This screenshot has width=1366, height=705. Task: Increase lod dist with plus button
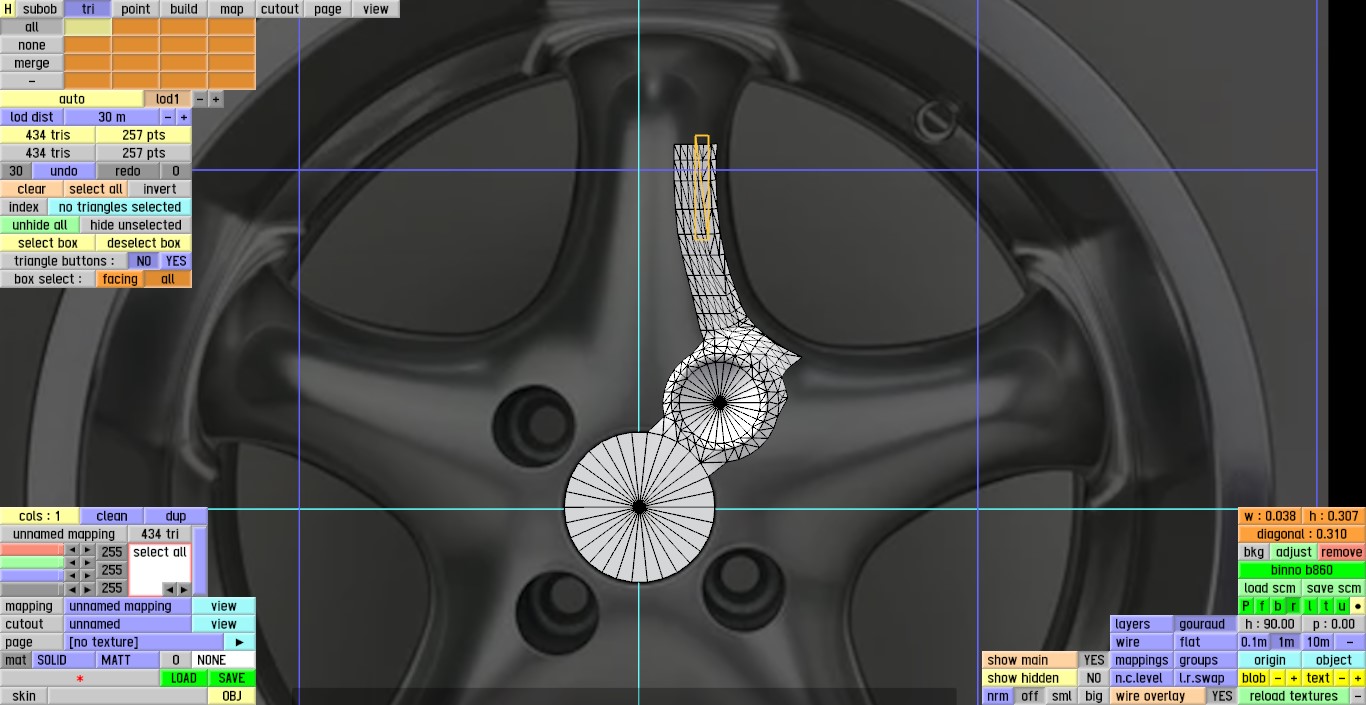184,117
